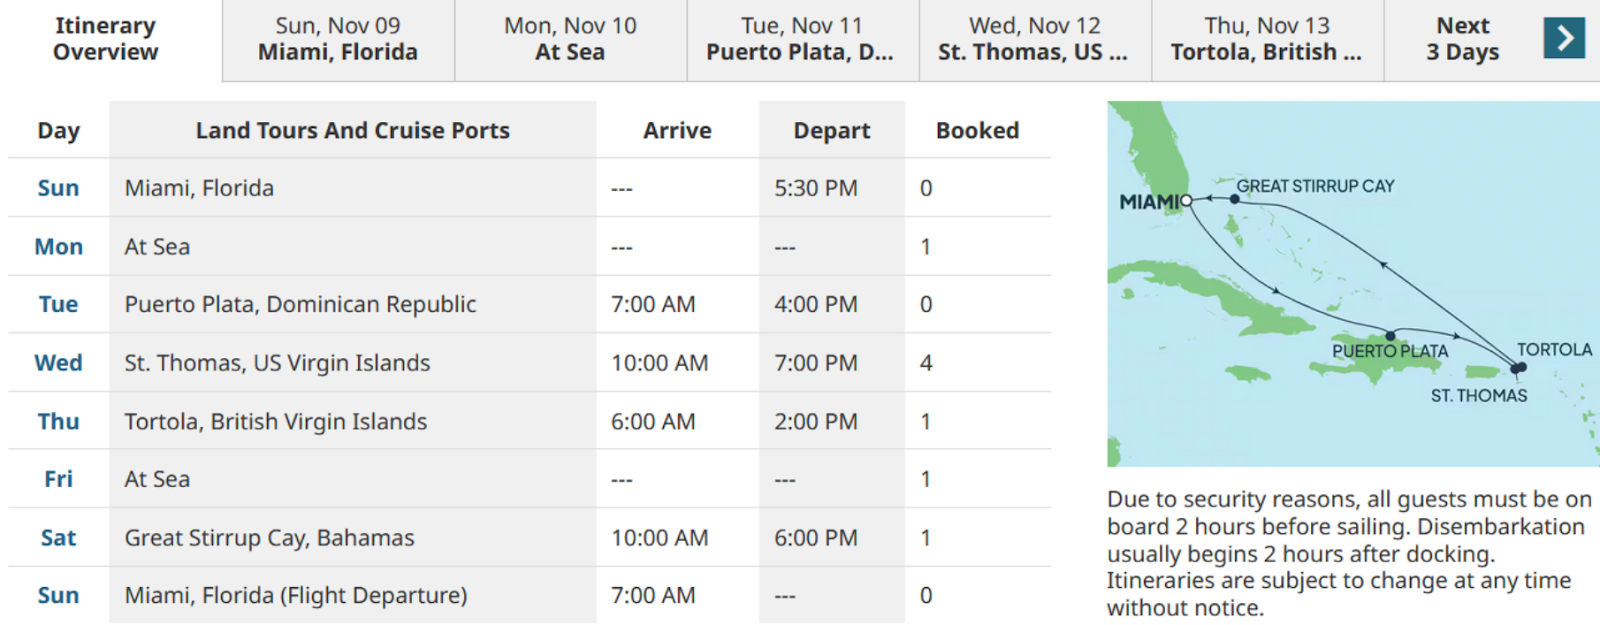Screen dimensions: 1600x625
Task: Open the Fri day link
Action: coord(58,479)
